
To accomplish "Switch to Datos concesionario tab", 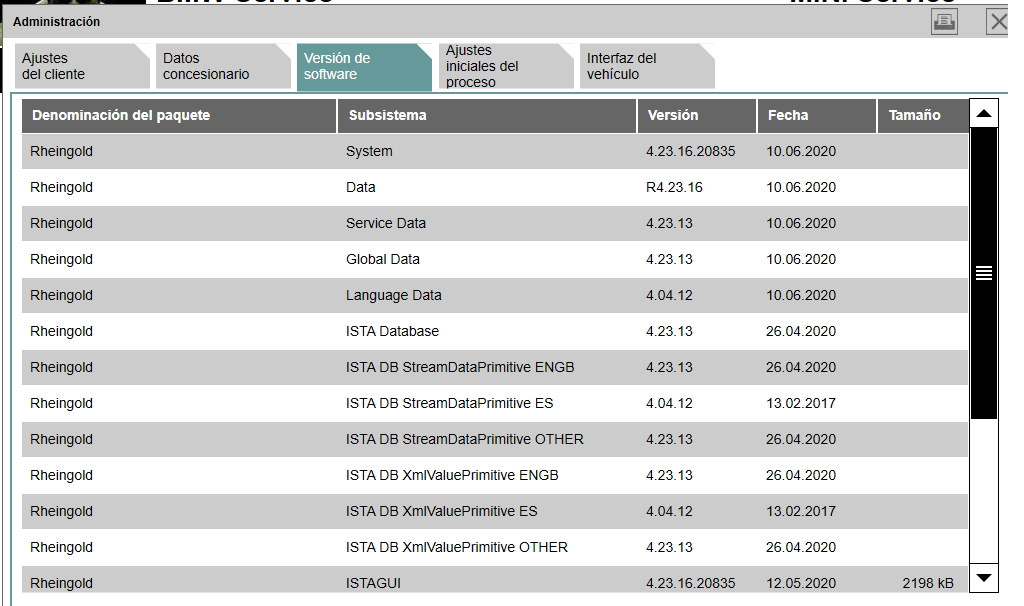I will click(x=223, y=66).
